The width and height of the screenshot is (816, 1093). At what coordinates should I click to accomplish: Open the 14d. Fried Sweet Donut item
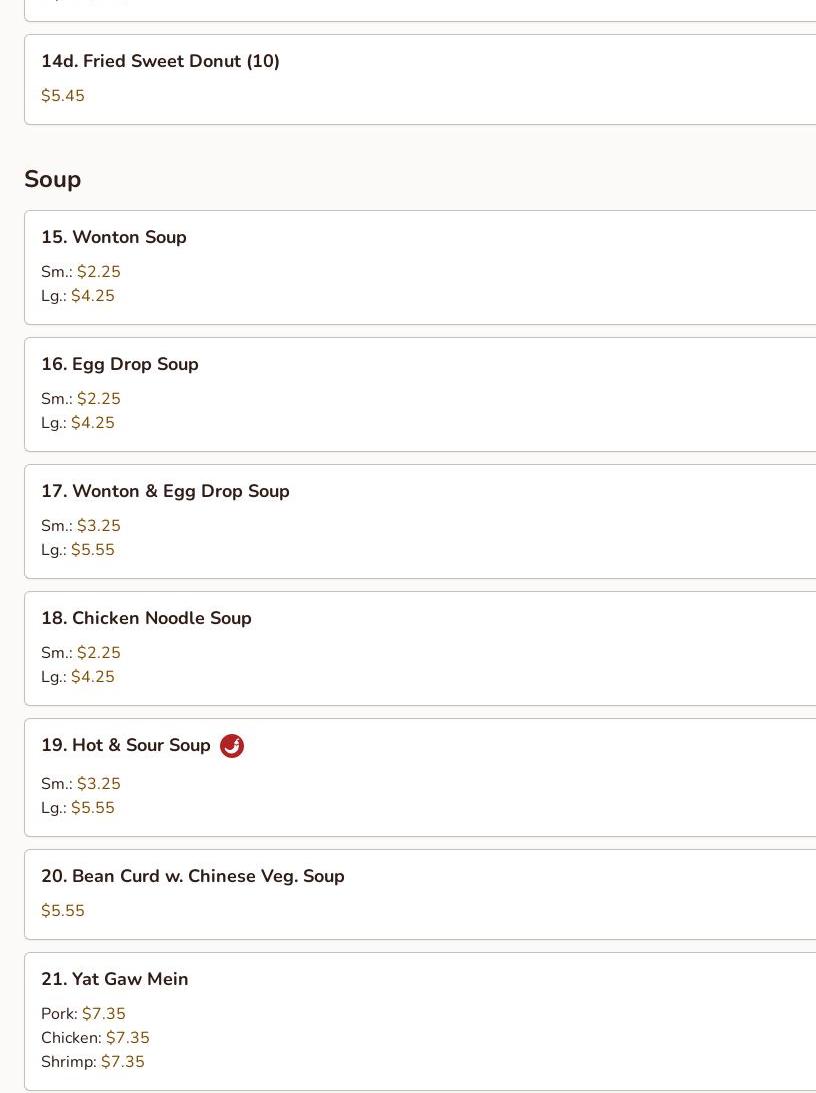pyautogui.click(x=160, y=62)
